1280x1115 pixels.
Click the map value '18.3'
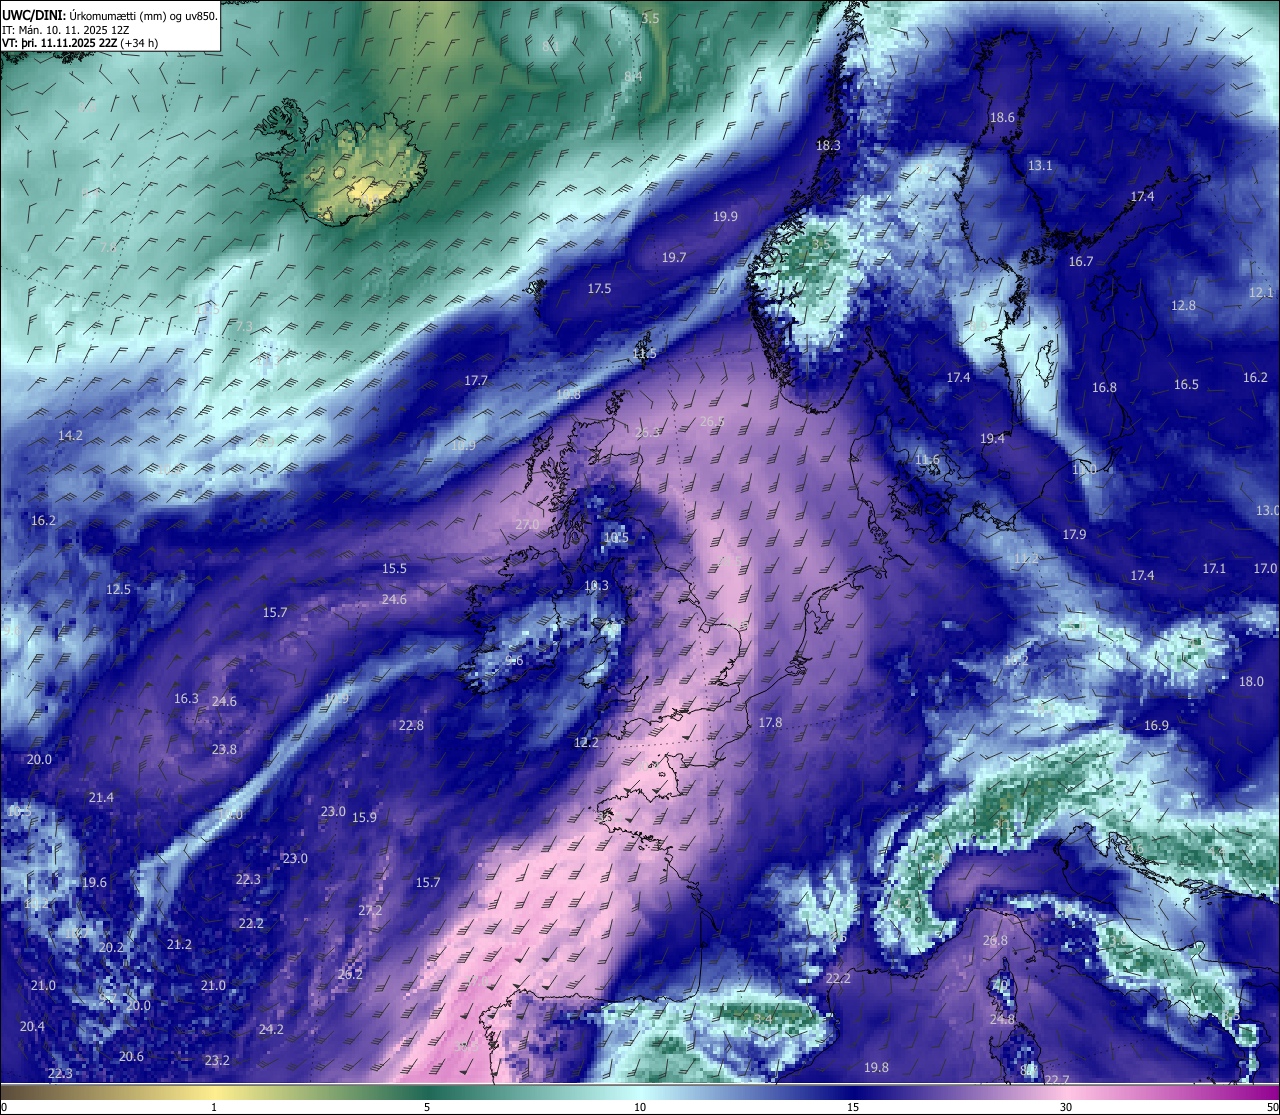coord(828,145)
